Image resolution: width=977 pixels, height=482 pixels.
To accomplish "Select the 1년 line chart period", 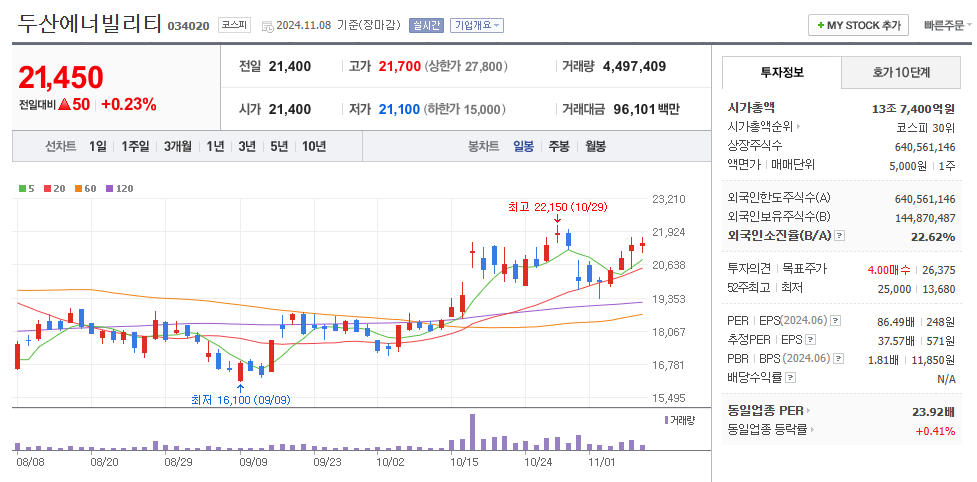I will 215,146.
